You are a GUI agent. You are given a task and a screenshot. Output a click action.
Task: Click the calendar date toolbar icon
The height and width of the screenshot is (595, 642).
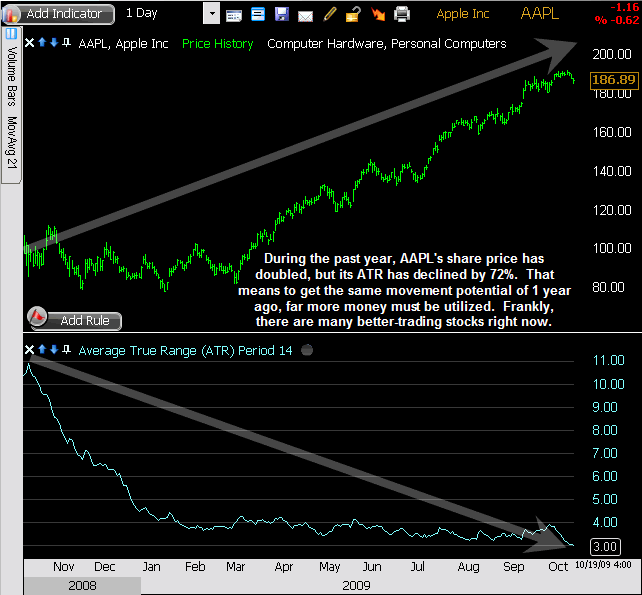click(x=234, y=16)
